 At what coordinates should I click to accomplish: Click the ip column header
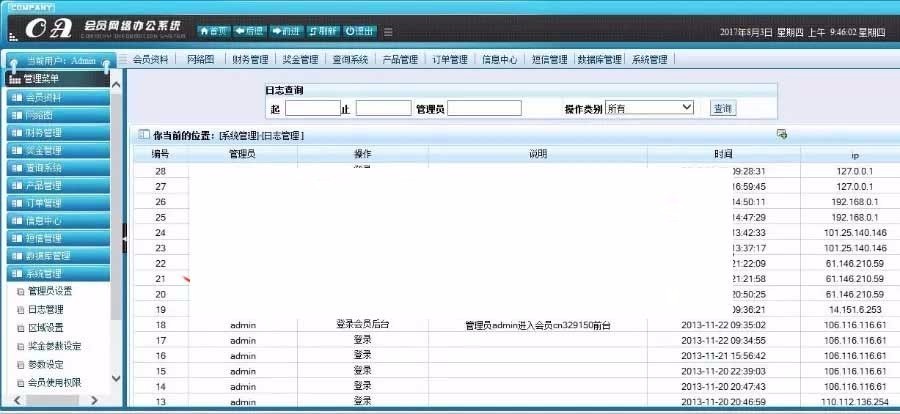[x=855, y=155]
